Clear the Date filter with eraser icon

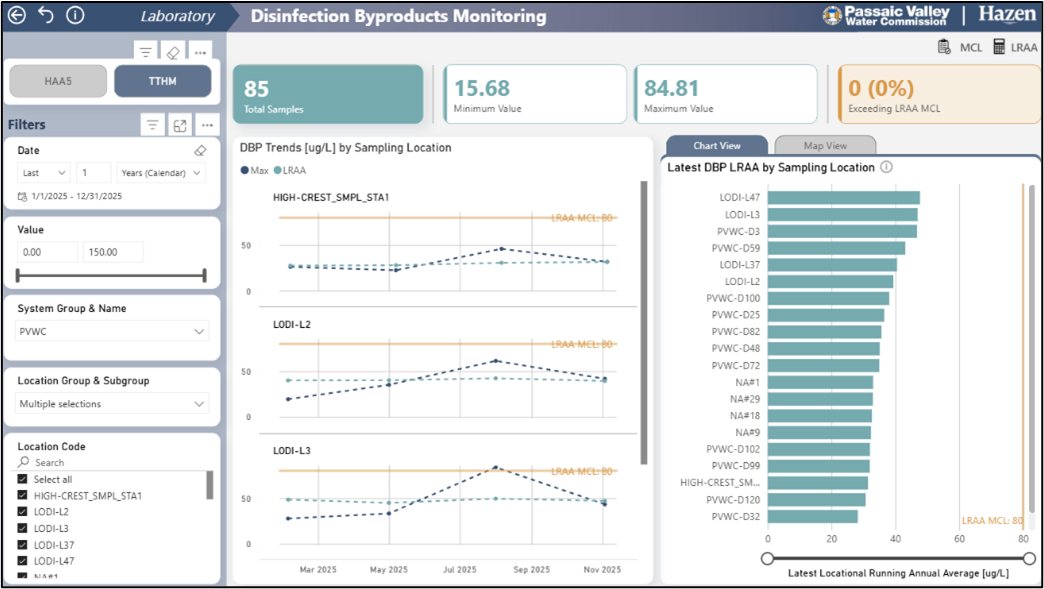point(200,150)
